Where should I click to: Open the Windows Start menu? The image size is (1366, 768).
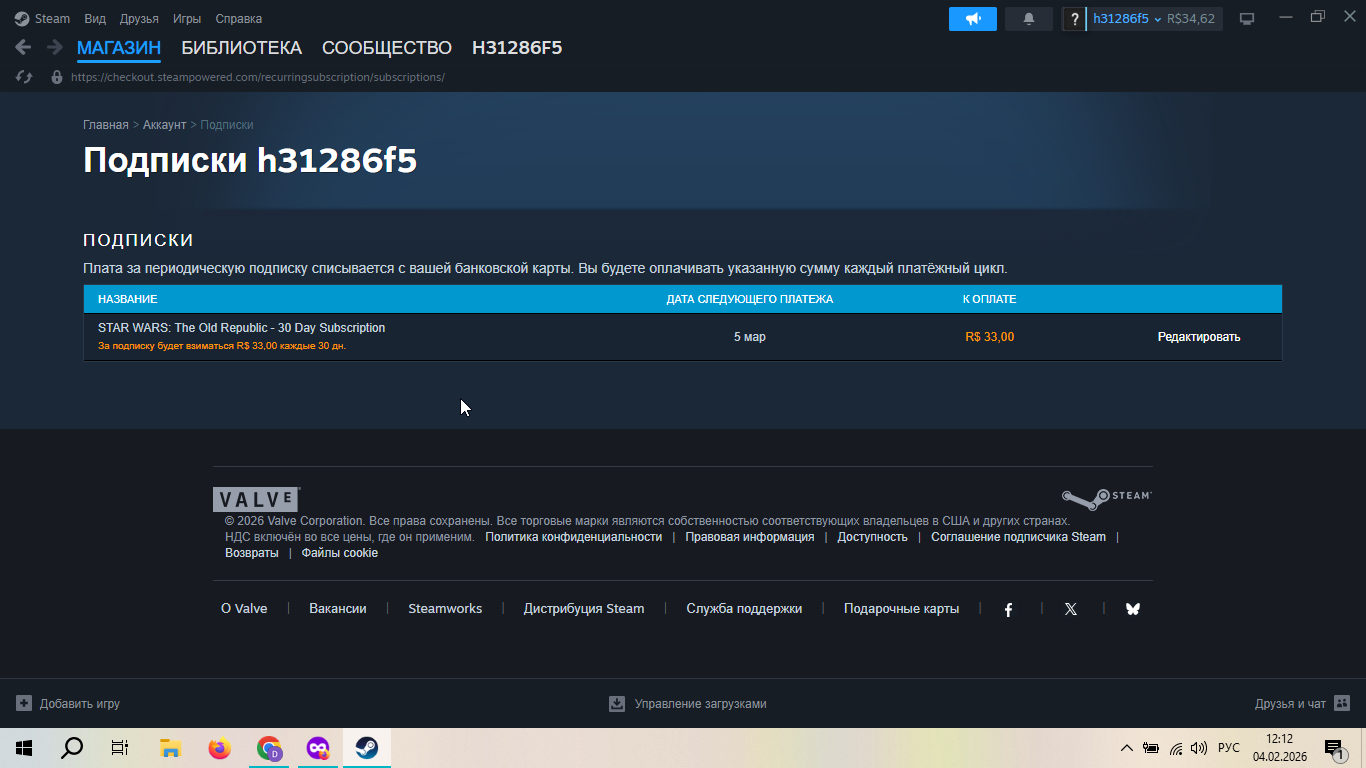coord(24,748)
